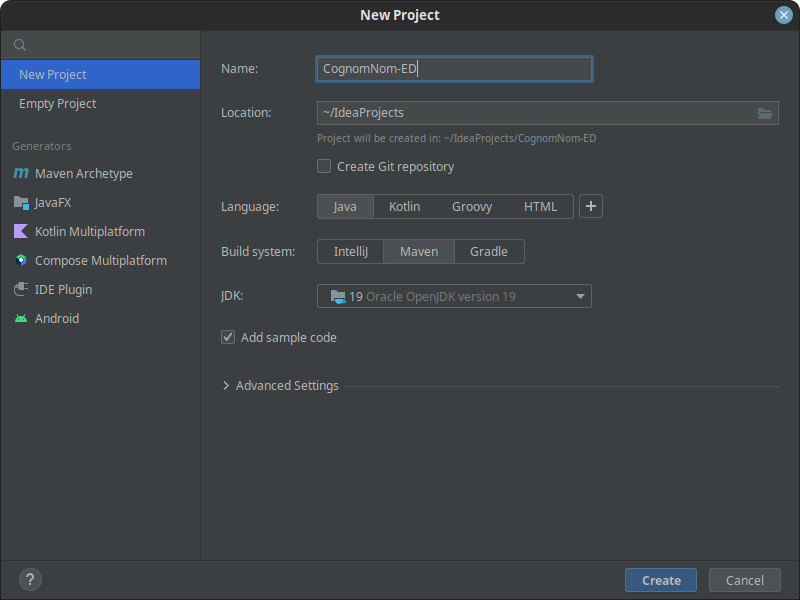This screenshot has width=800, height=600.
Task: Select Java as the language
Action: click(x=345, y=207)
